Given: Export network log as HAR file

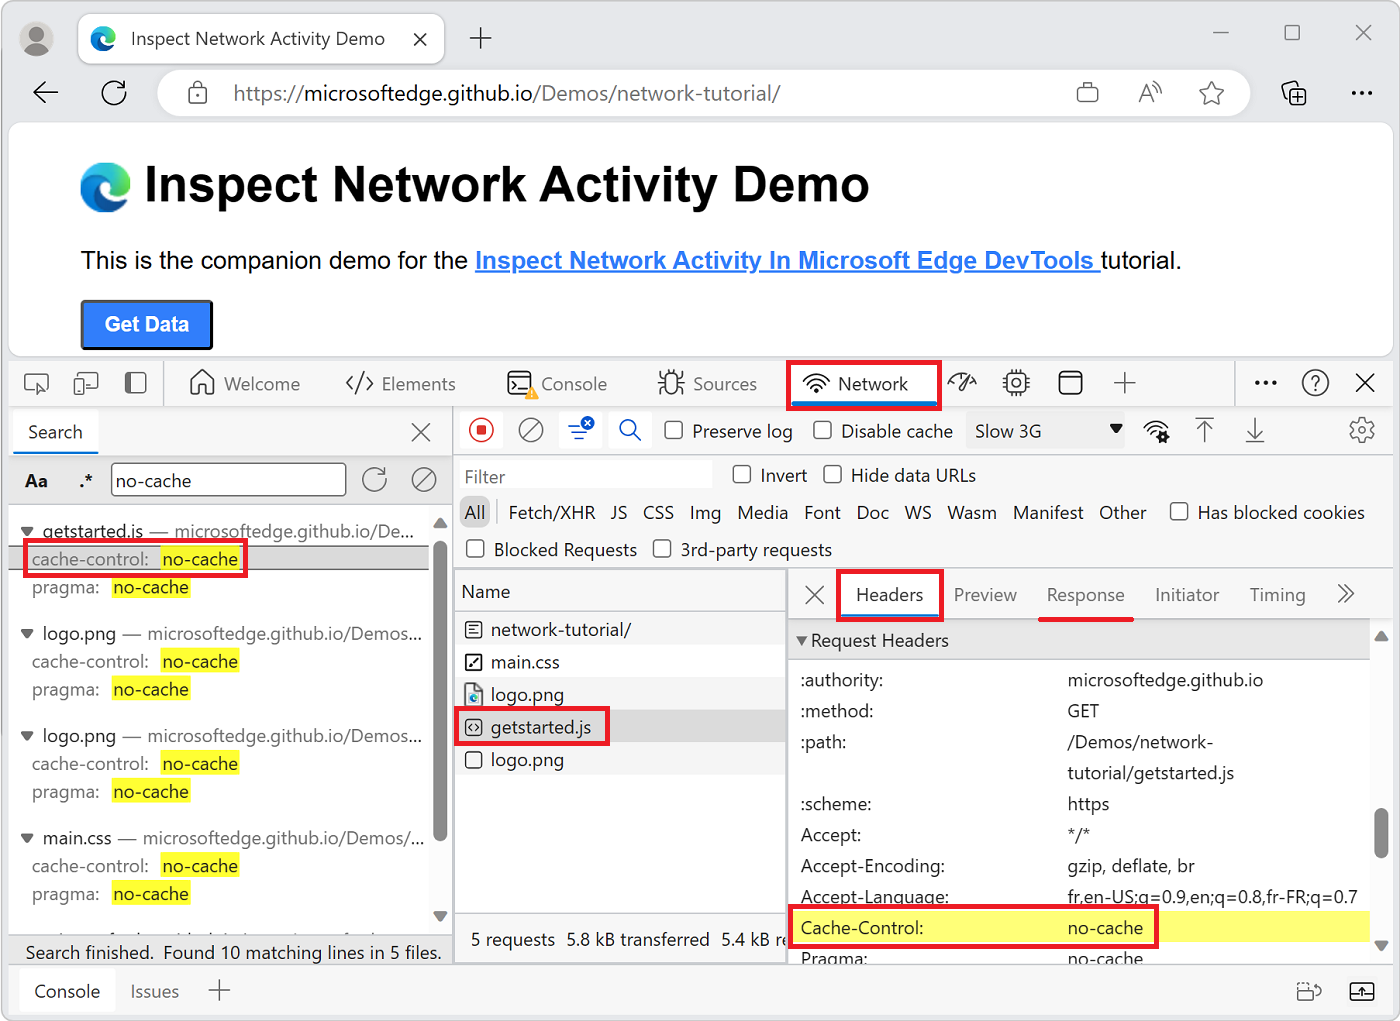Looking at the screenshot, I should [1255, 430].
